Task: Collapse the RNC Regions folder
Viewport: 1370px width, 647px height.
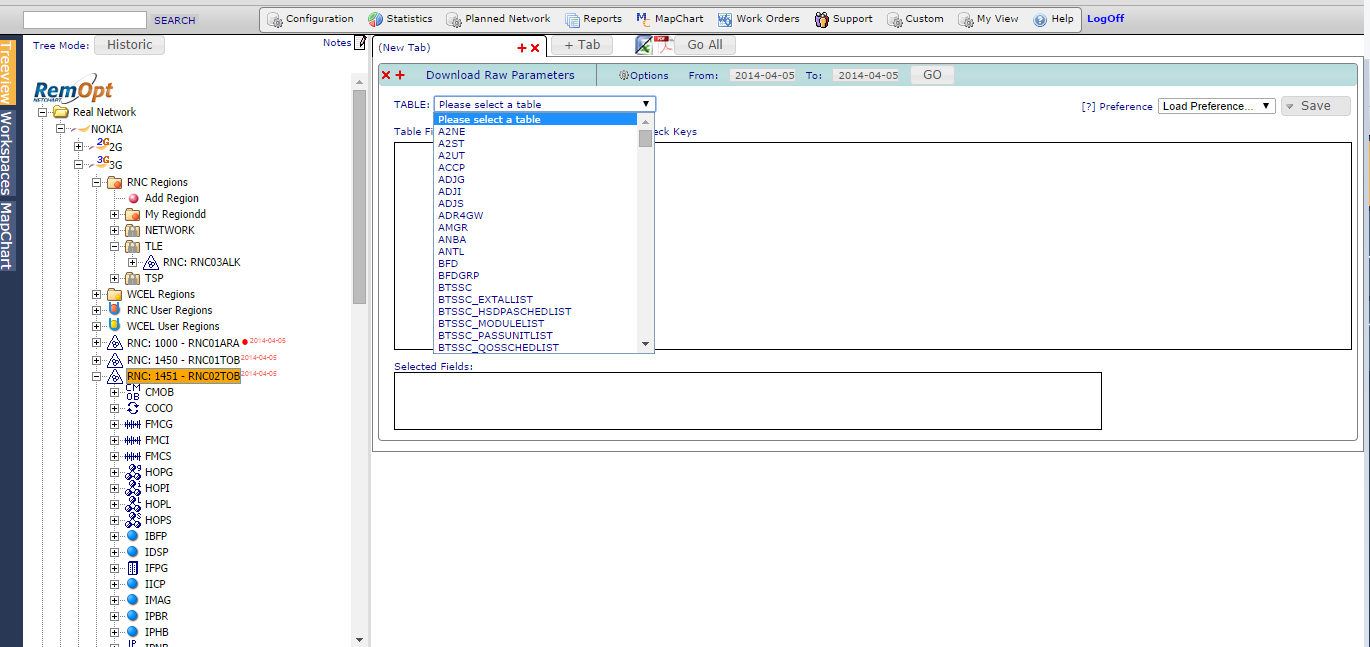Action: click(97, 182)
